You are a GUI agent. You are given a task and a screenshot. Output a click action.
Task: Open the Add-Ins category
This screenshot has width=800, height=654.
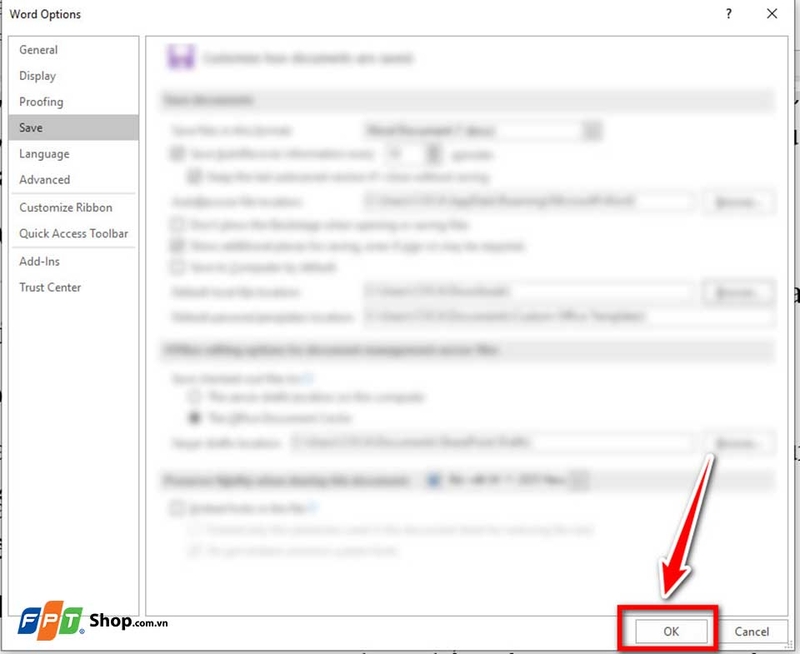pos(73,261)
